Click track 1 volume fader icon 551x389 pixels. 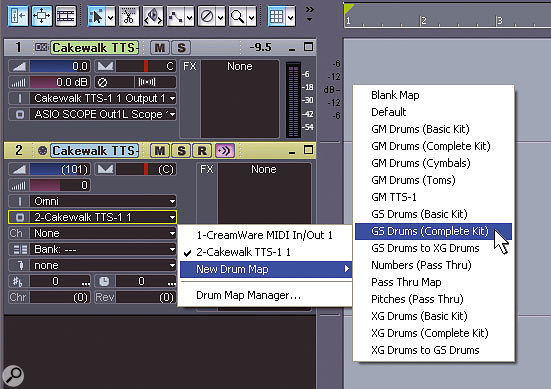19,66
